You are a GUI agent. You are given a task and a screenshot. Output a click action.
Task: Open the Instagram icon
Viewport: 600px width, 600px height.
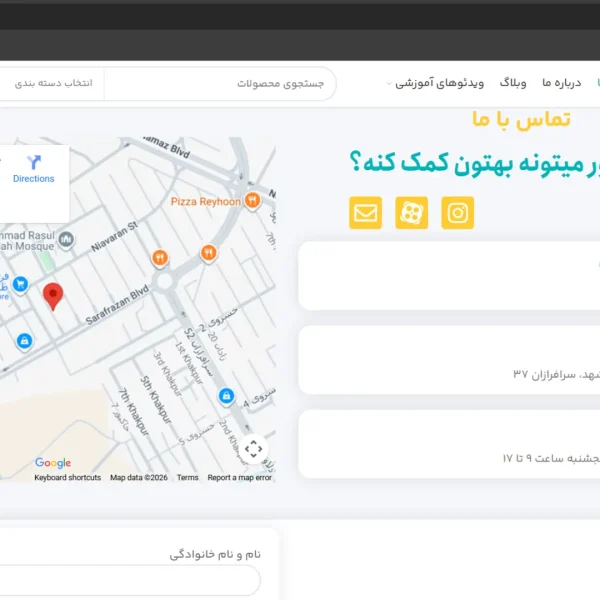pos(458,213)
